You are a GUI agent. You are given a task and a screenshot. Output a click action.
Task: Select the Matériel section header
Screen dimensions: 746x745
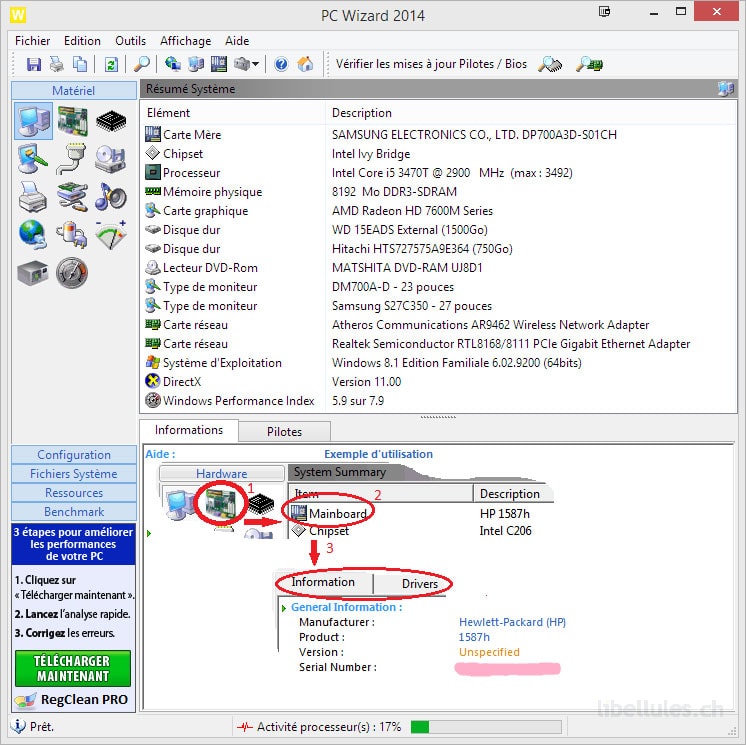(74, 90)
